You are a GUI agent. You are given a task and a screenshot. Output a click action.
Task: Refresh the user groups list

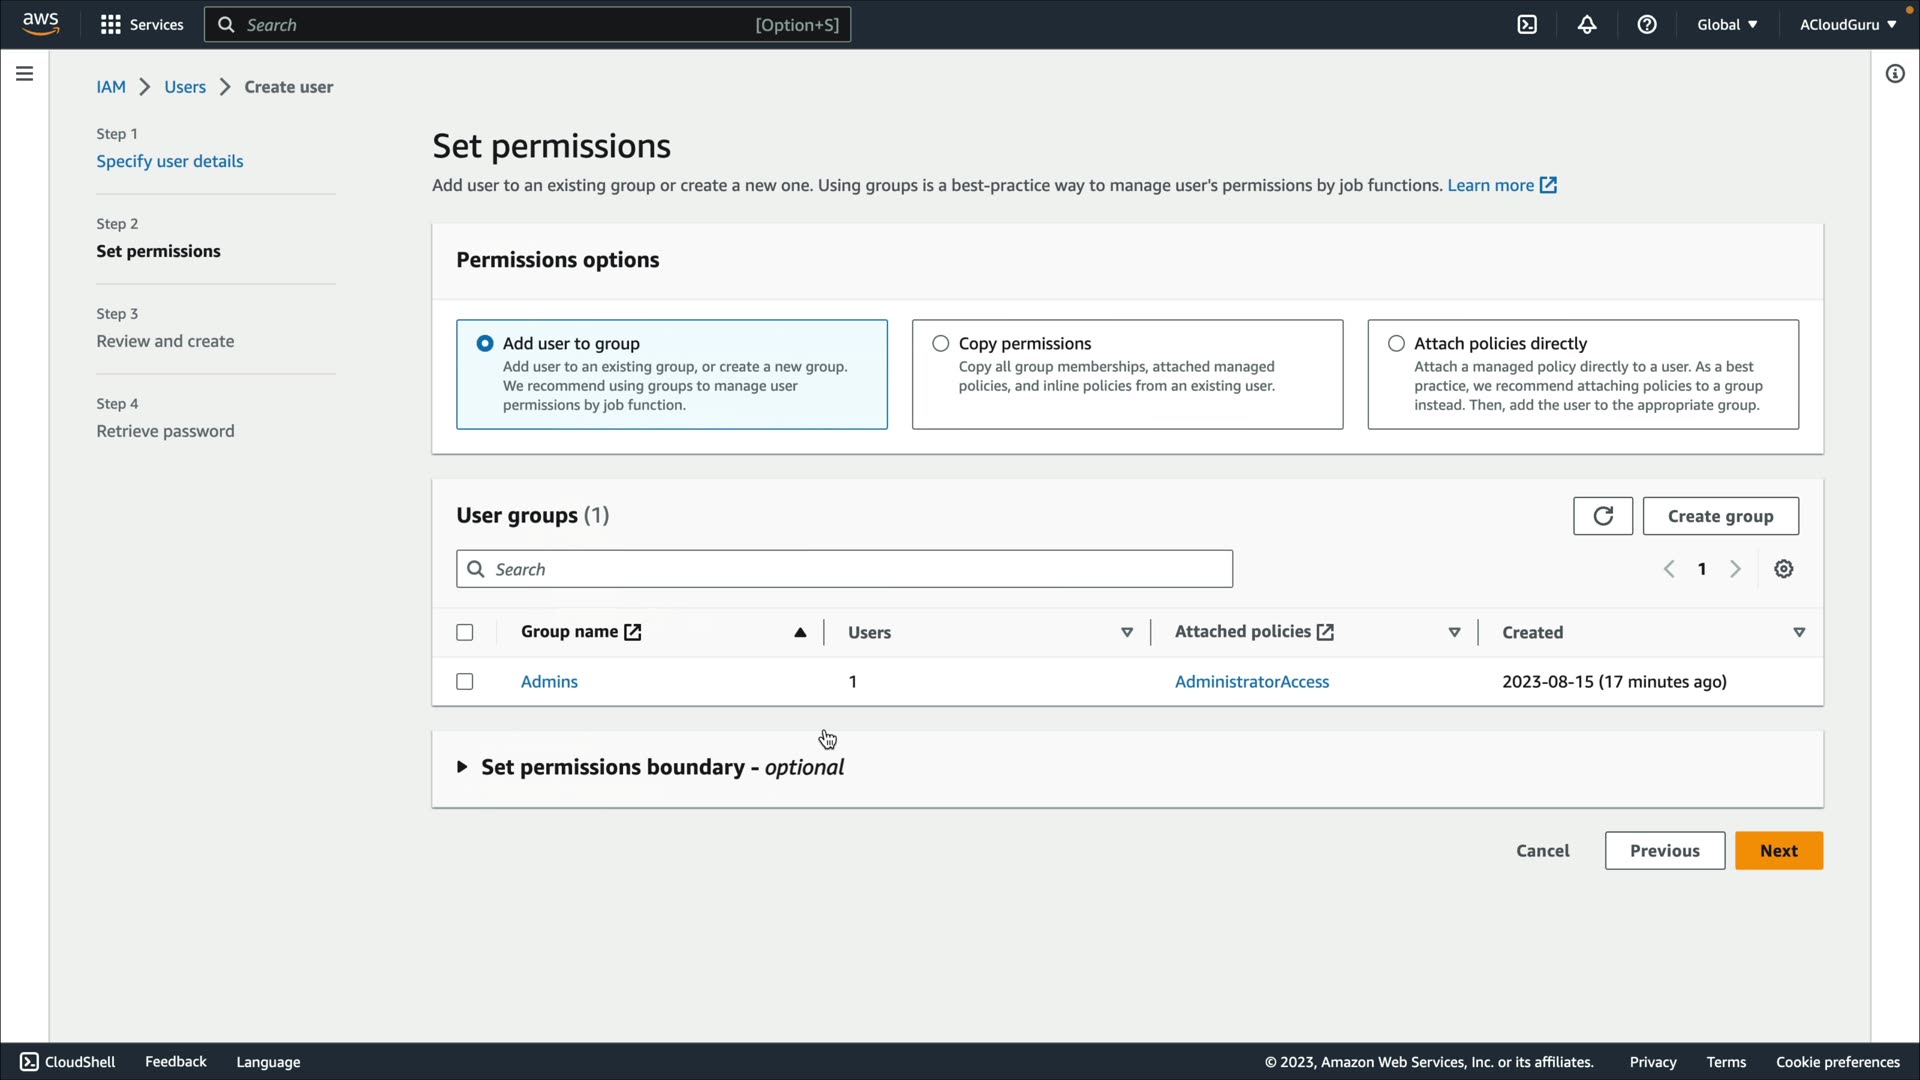click(x=1602, y=516)
